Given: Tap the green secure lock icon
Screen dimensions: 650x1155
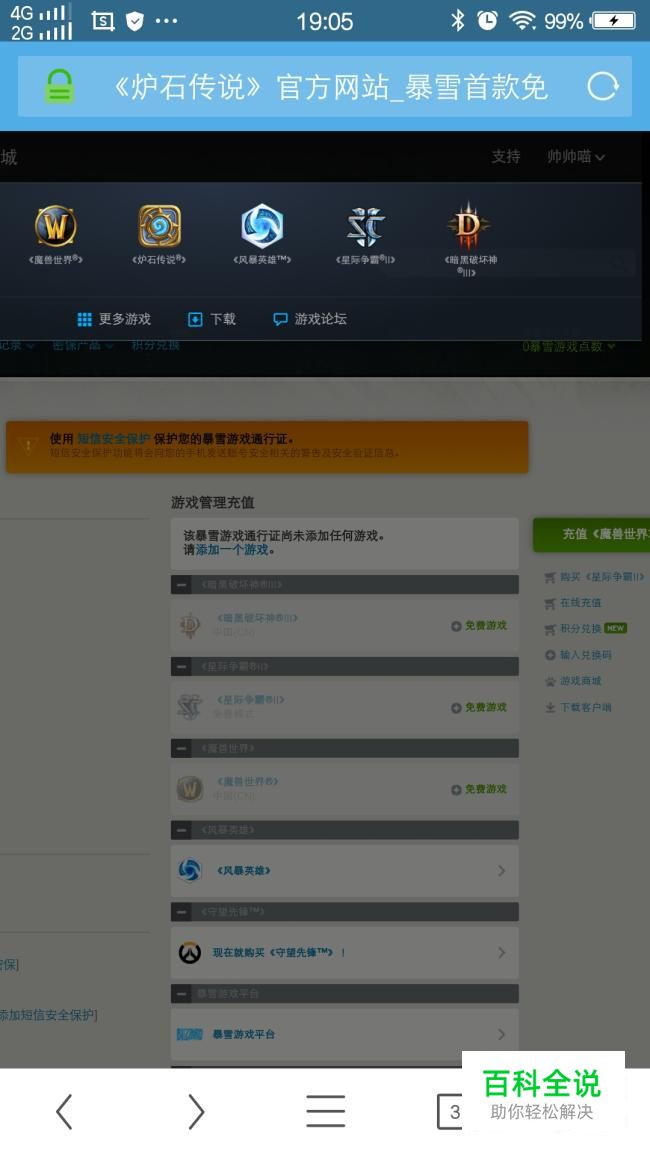Looking at the screenshot, I should tap(59, 86).
